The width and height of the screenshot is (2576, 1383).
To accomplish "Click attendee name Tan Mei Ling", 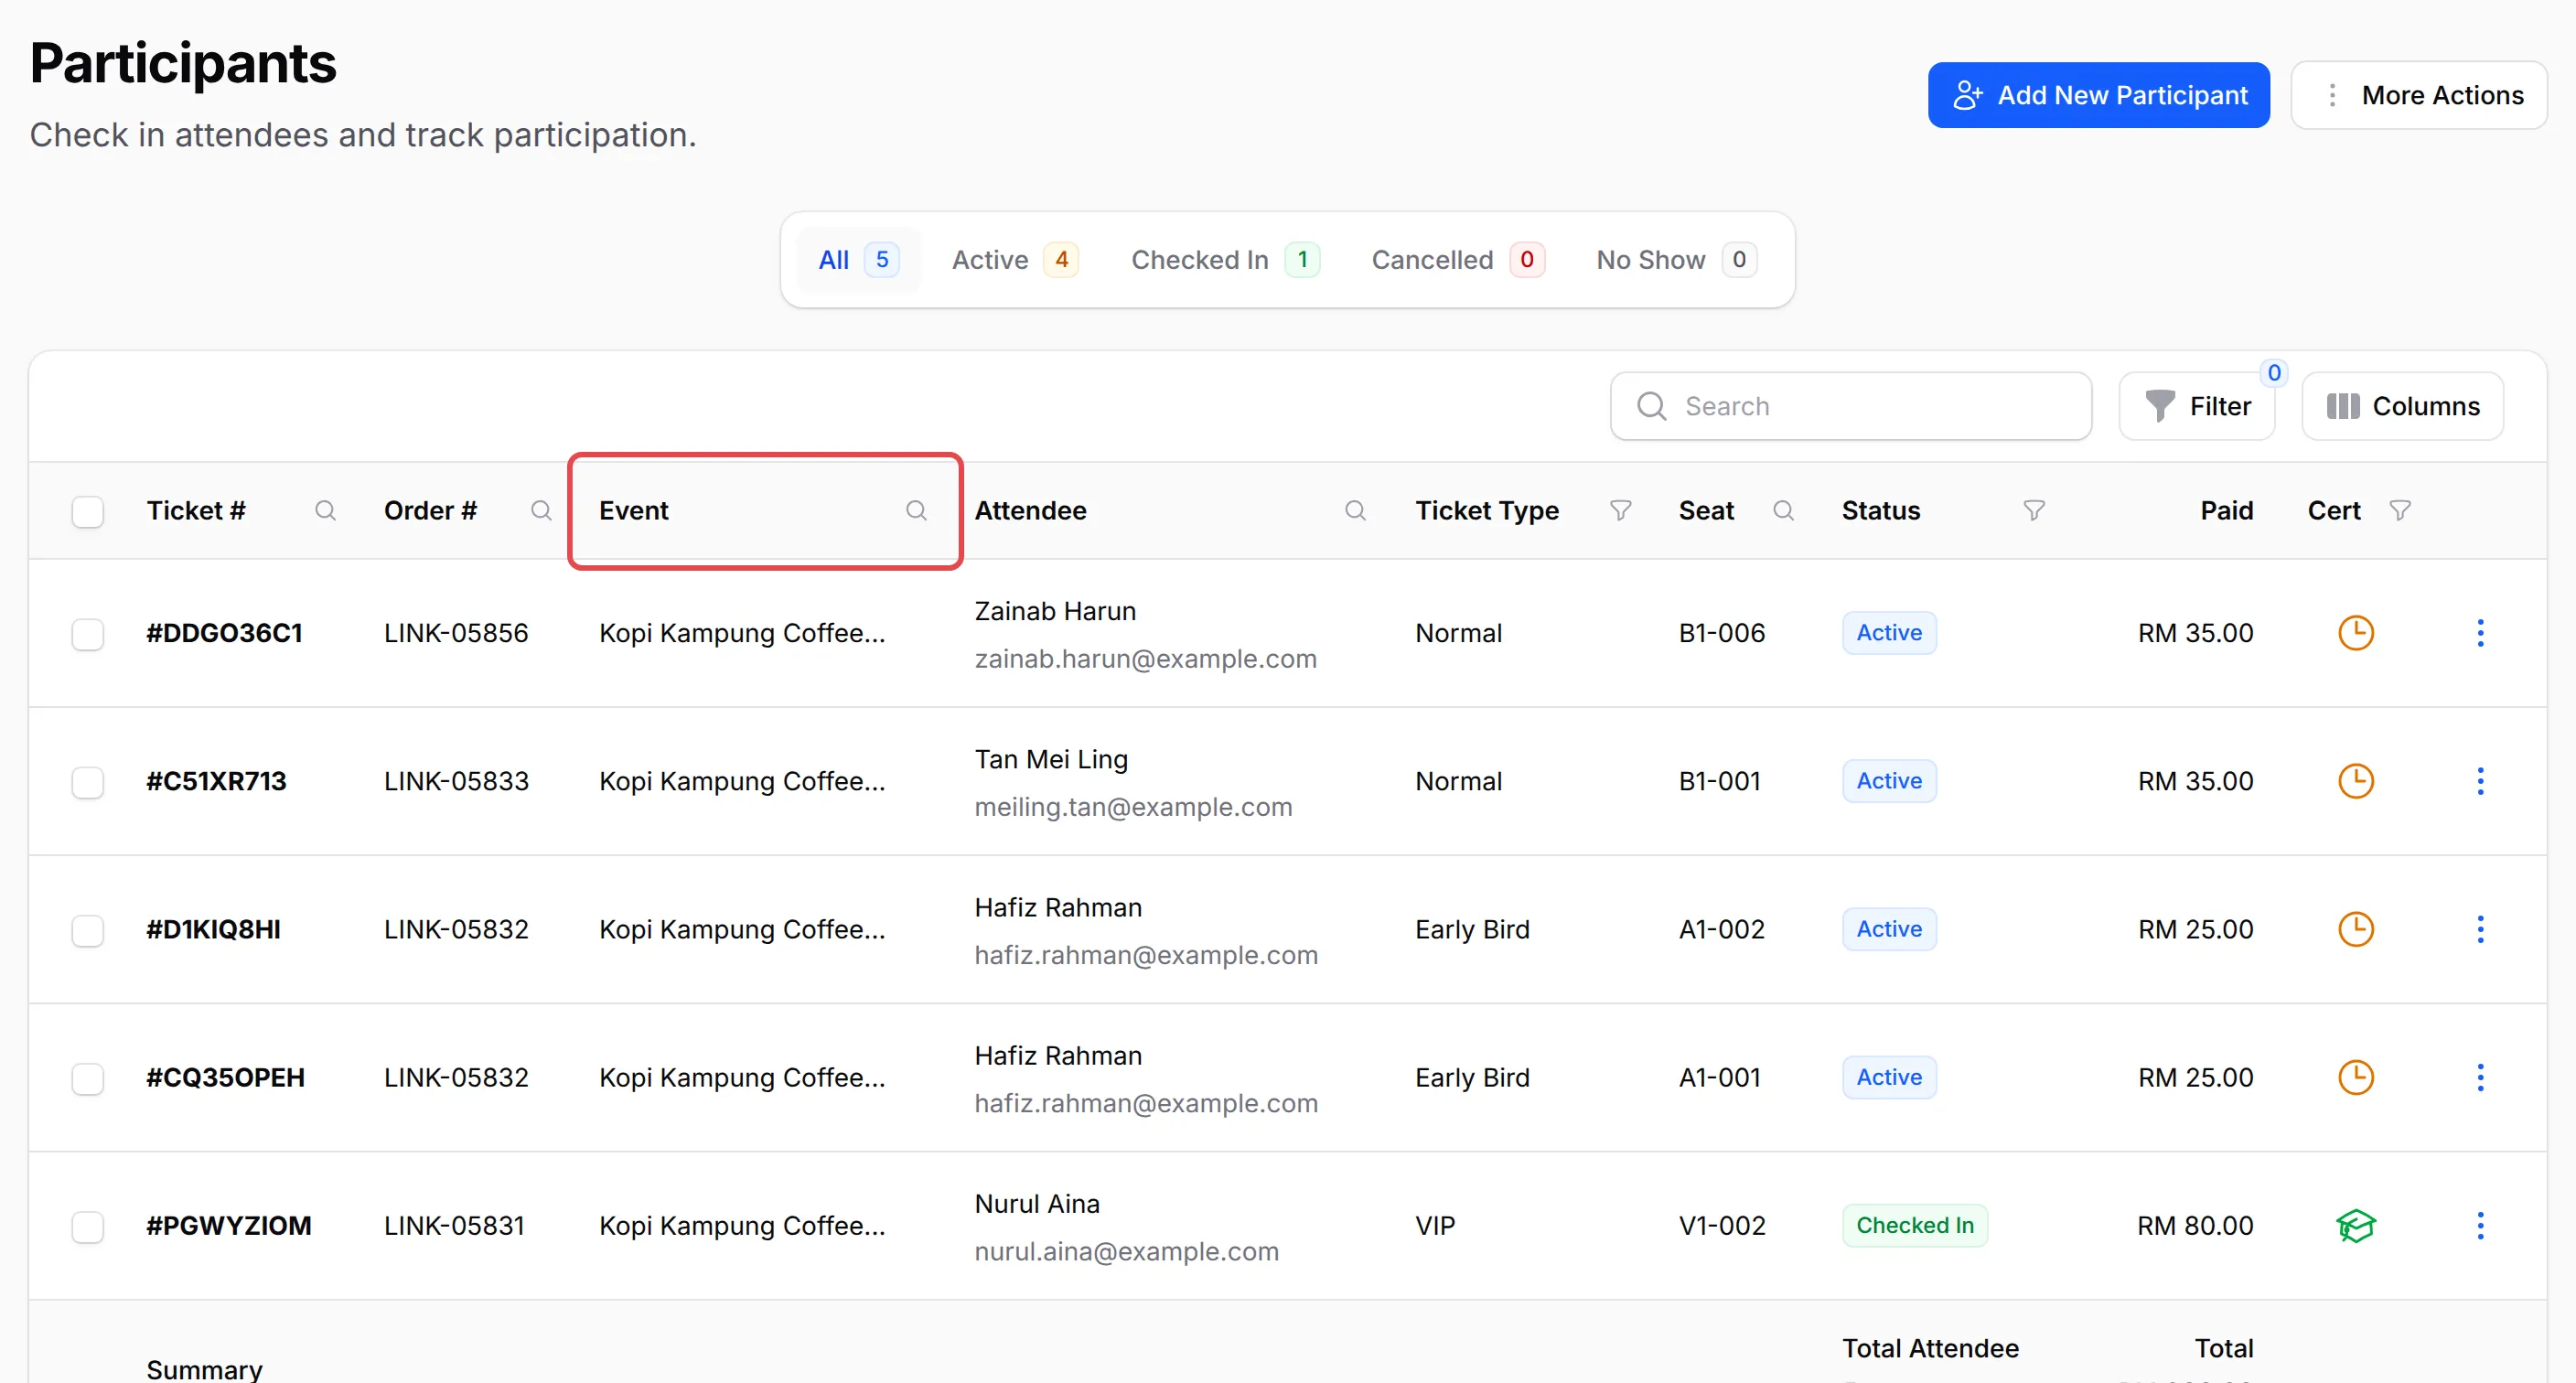I will pyautogui.click(x=1051, y=759).
